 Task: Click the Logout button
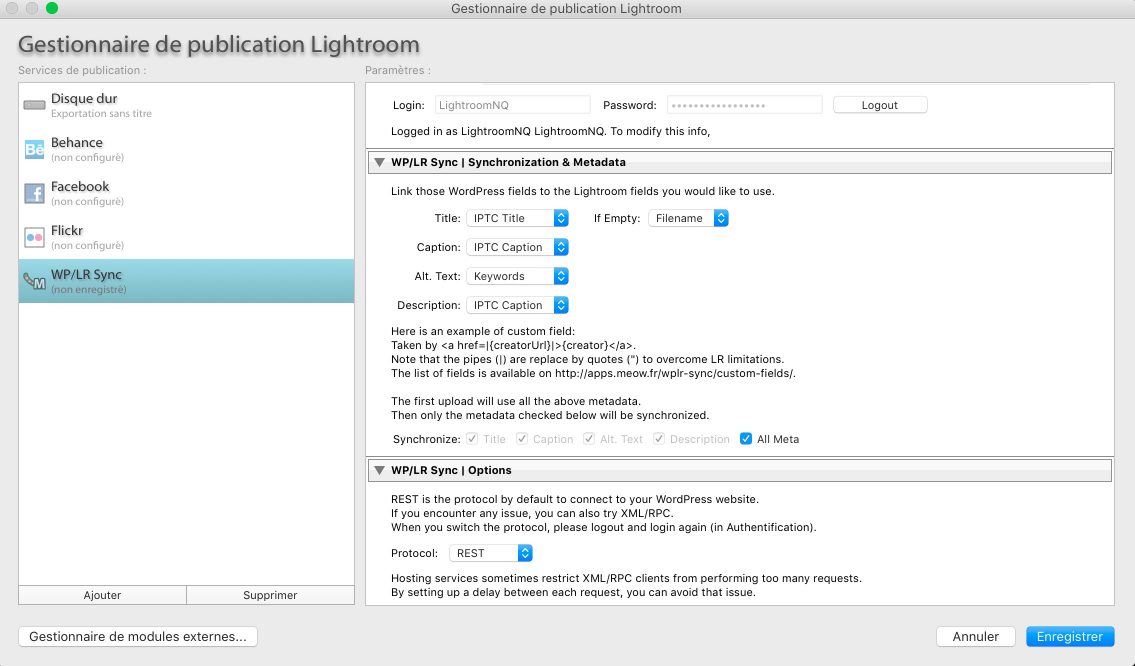click(x=879, y=105)
